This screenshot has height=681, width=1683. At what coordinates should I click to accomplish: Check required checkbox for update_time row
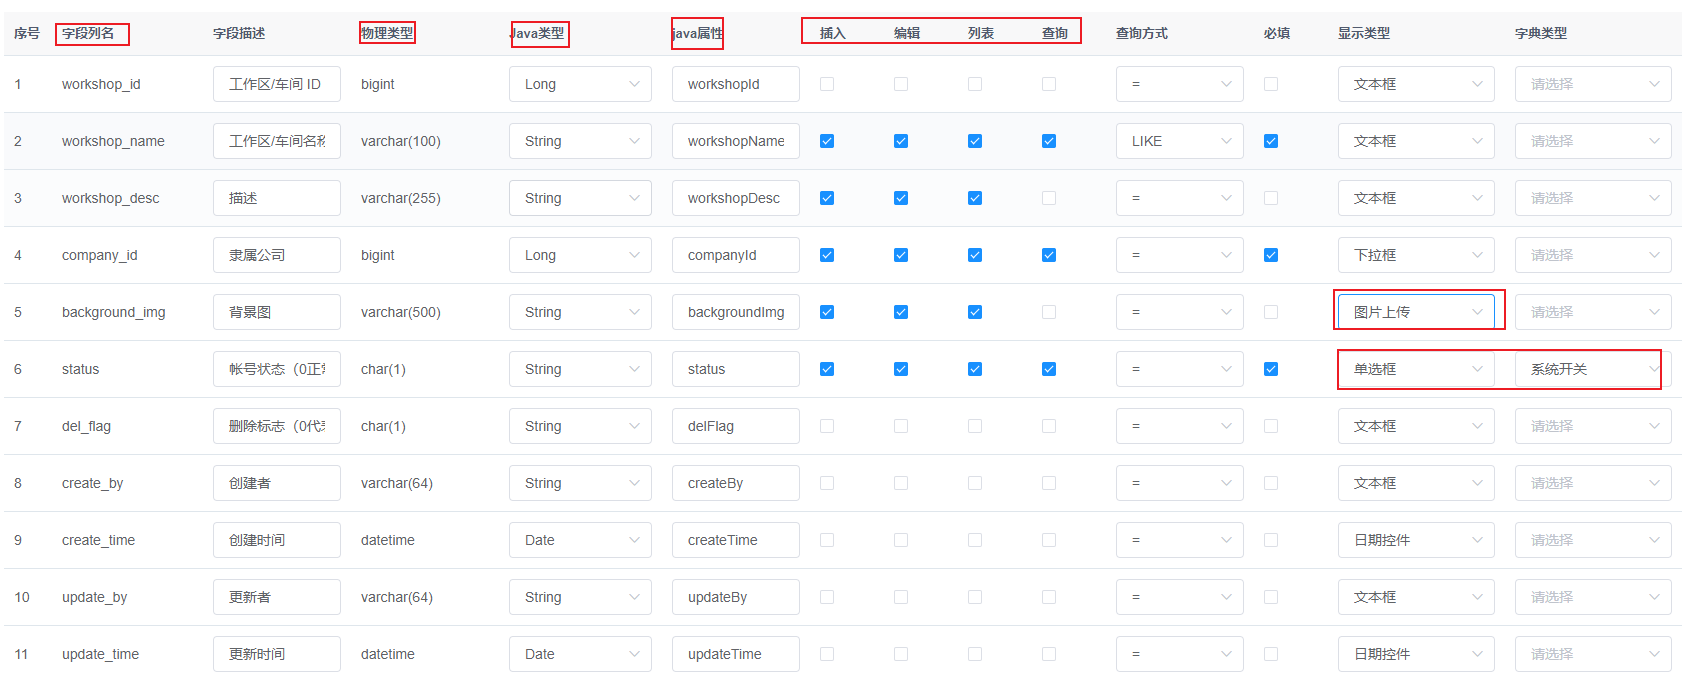tap(1271, 654)
